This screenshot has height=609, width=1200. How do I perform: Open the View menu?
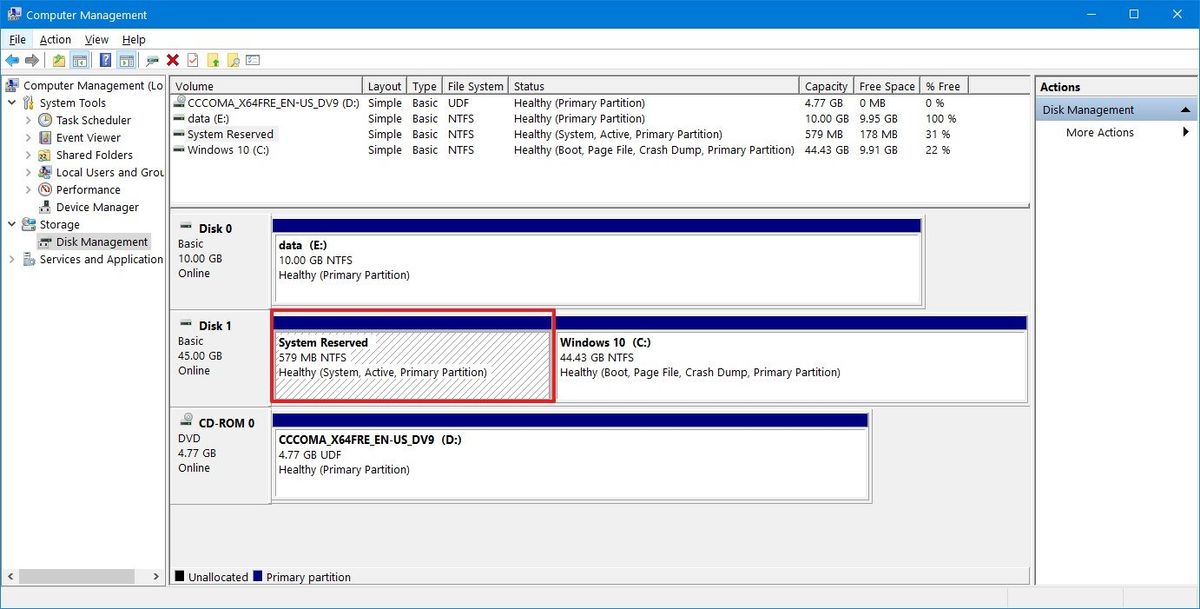pyautogui.click(x=96, y=39)
